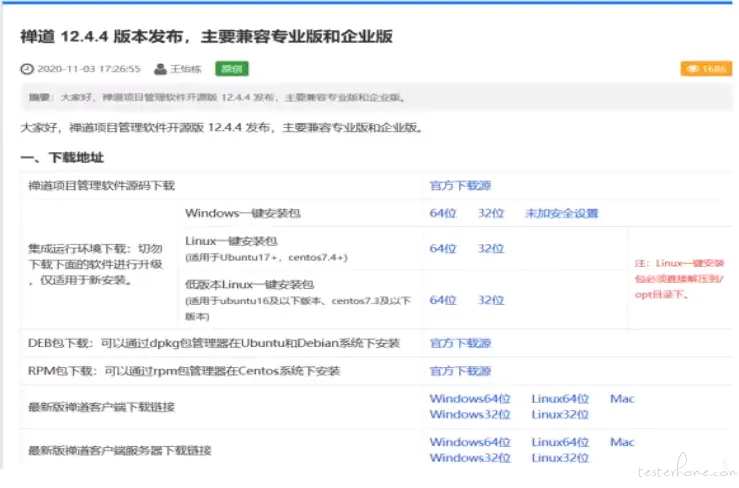
Task: Click the publish date 2020-11-03 17:26:55
Action: coord(89,69)
